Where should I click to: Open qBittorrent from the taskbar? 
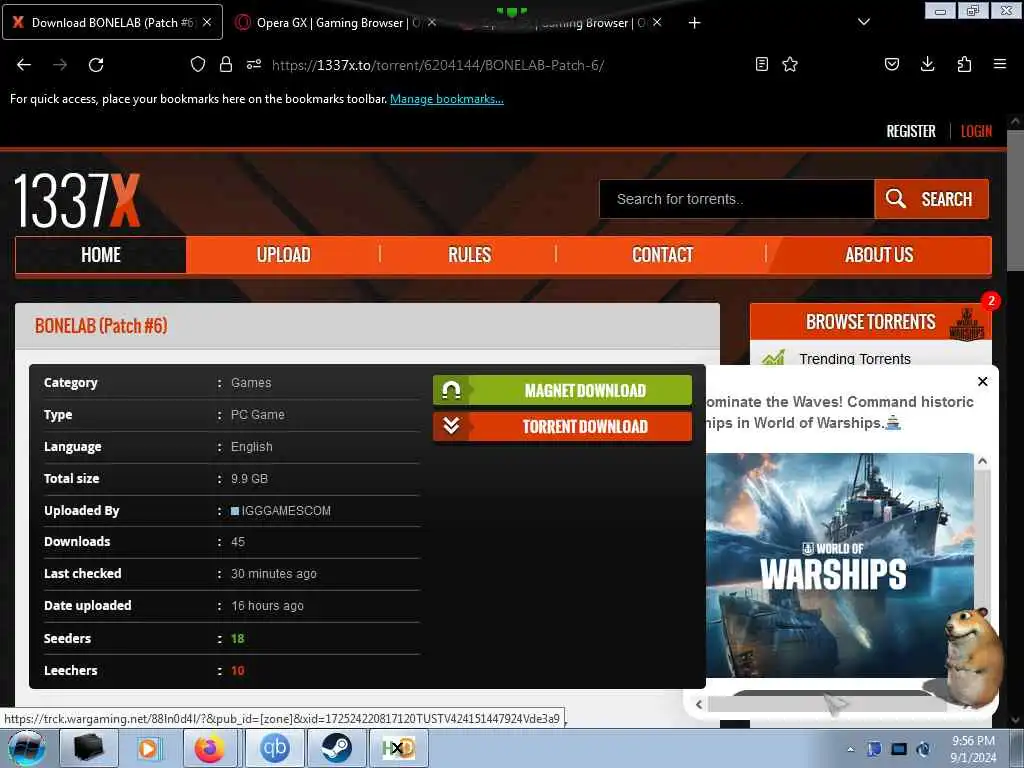pos(274,748)
